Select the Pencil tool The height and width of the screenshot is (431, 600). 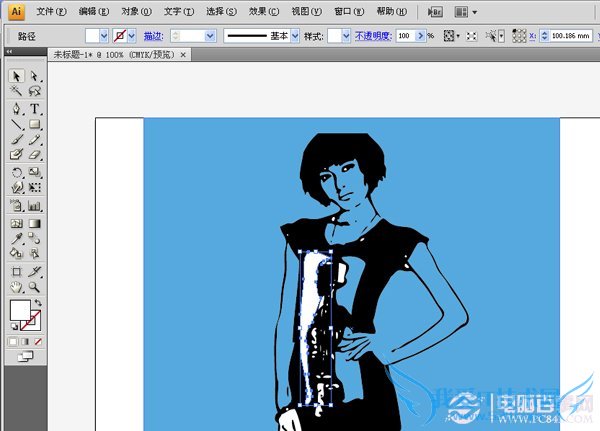pyautogui.click(x=34, y=139)
